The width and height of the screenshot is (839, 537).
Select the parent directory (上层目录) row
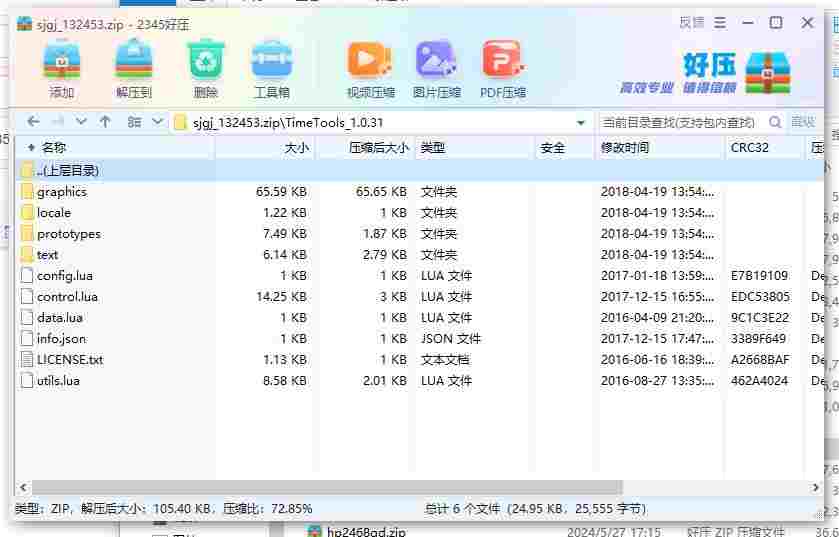(420, 171)
